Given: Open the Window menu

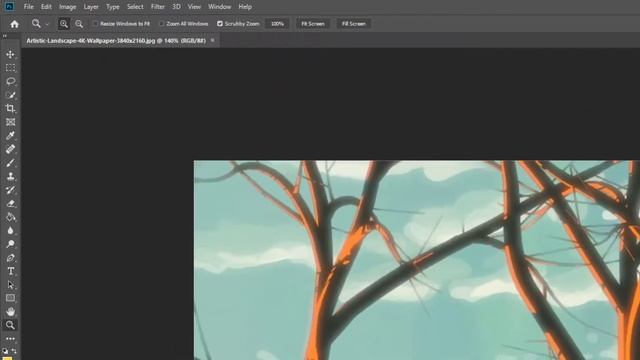Looking at the screenshot, I should 219,7.
